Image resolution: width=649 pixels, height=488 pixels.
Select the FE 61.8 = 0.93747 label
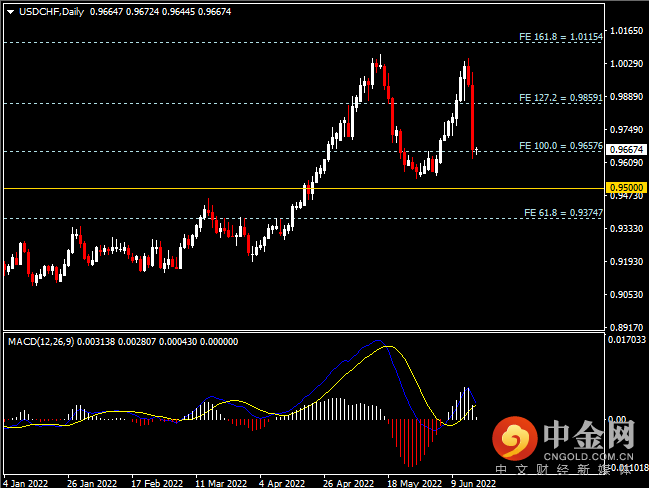563,213
